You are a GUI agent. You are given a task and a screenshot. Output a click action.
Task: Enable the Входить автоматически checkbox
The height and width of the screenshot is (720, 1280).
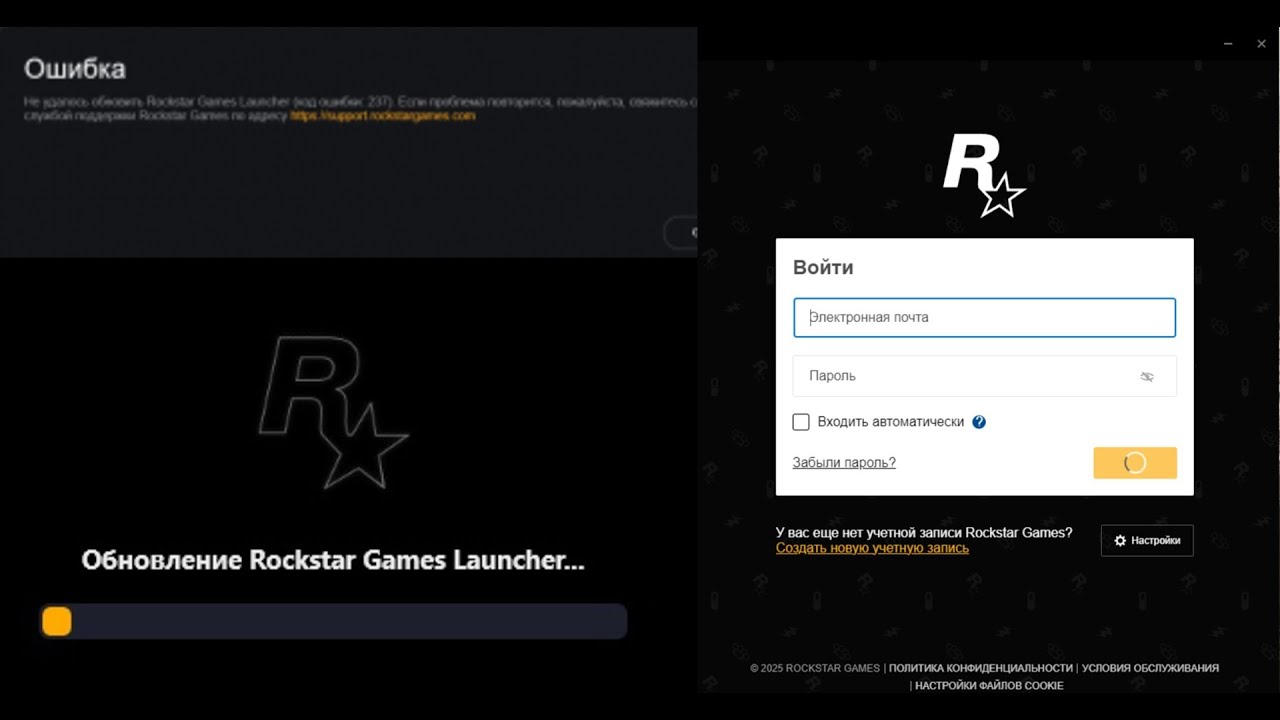[x=801, y=422]
